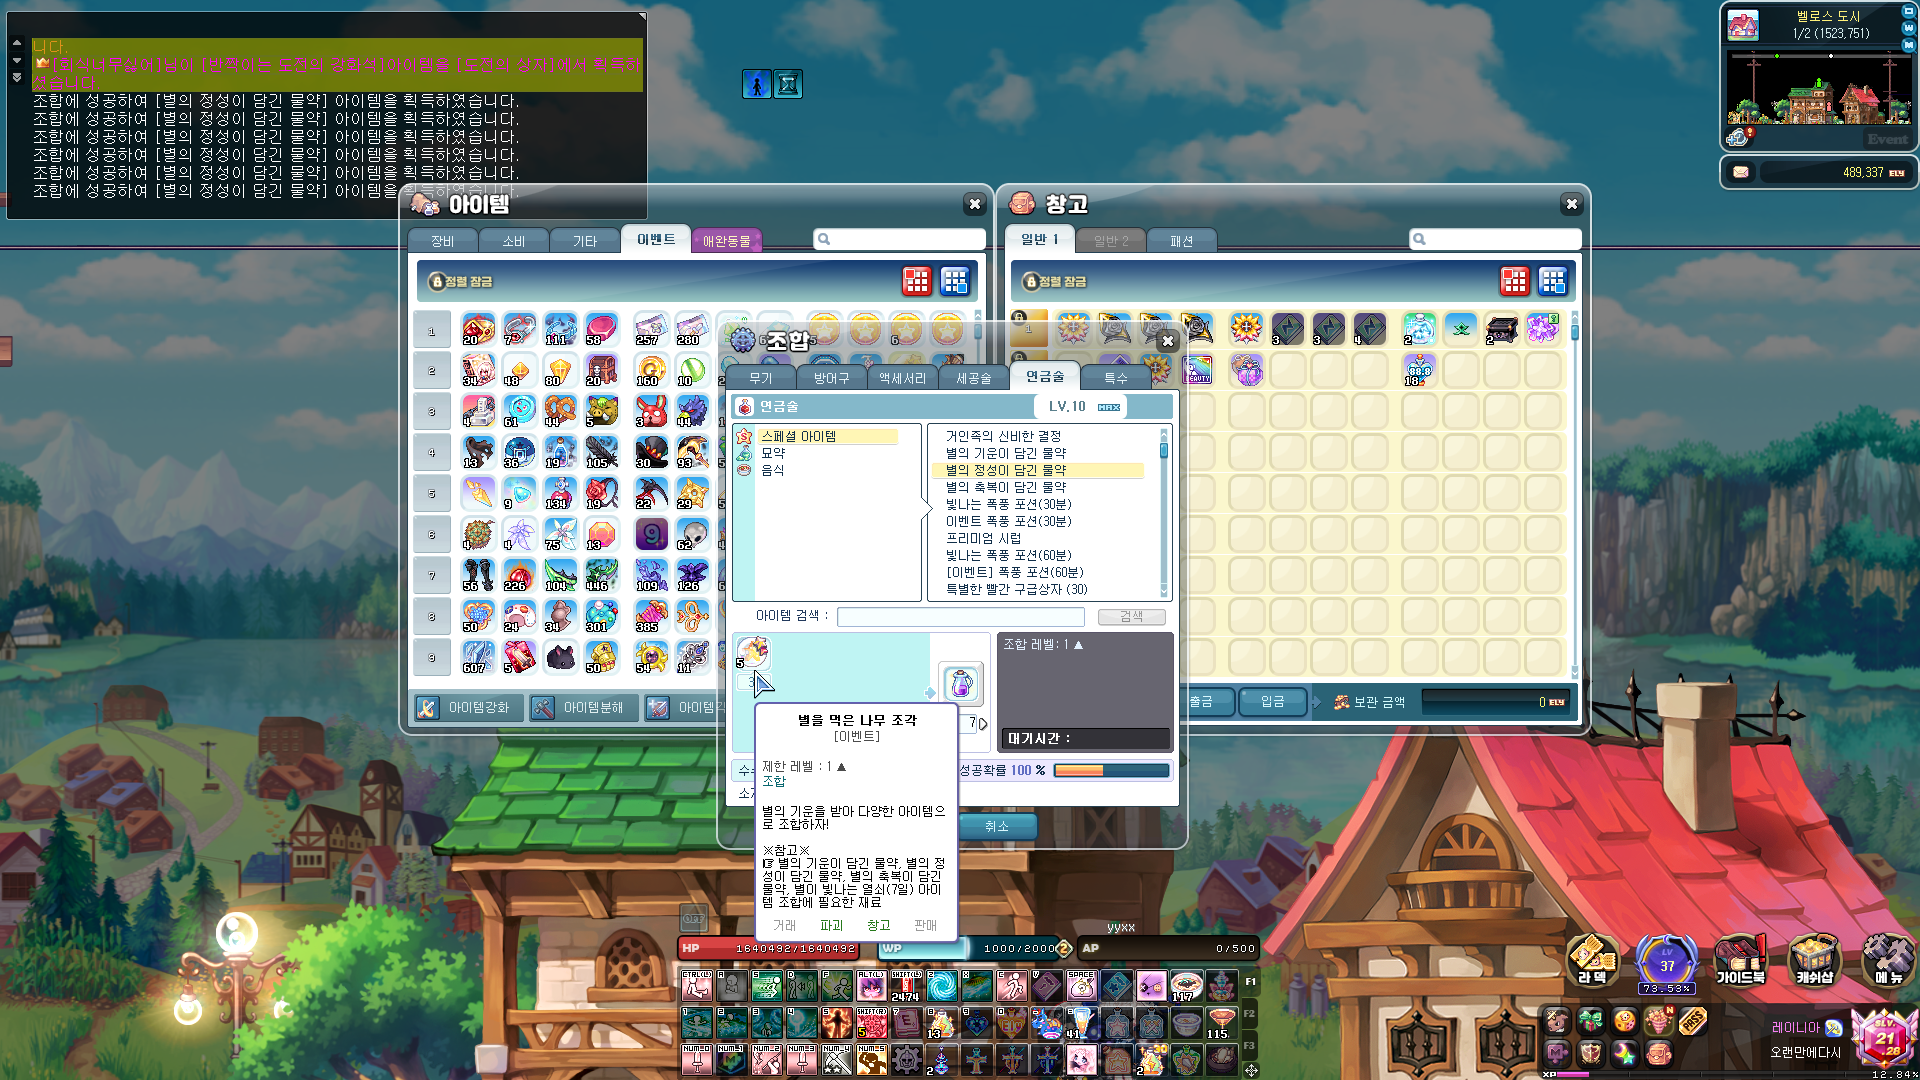Click the result potion bottle icon in 조합

961,684
